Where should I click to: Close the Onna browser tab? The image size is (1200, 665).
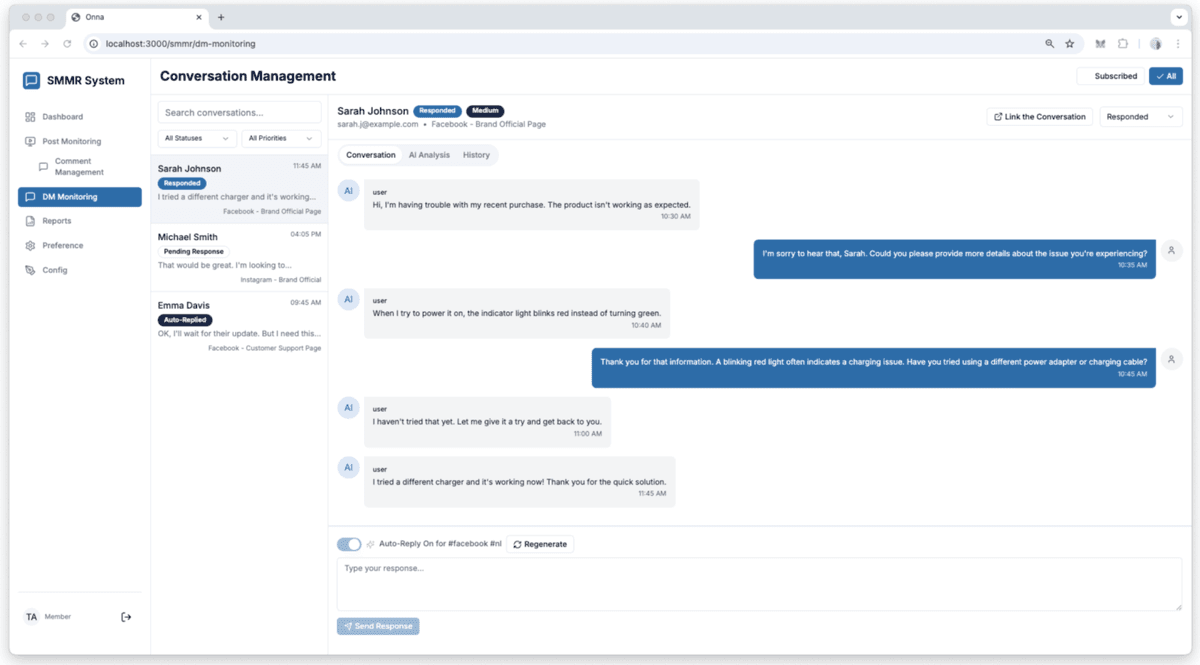[200, 17]
